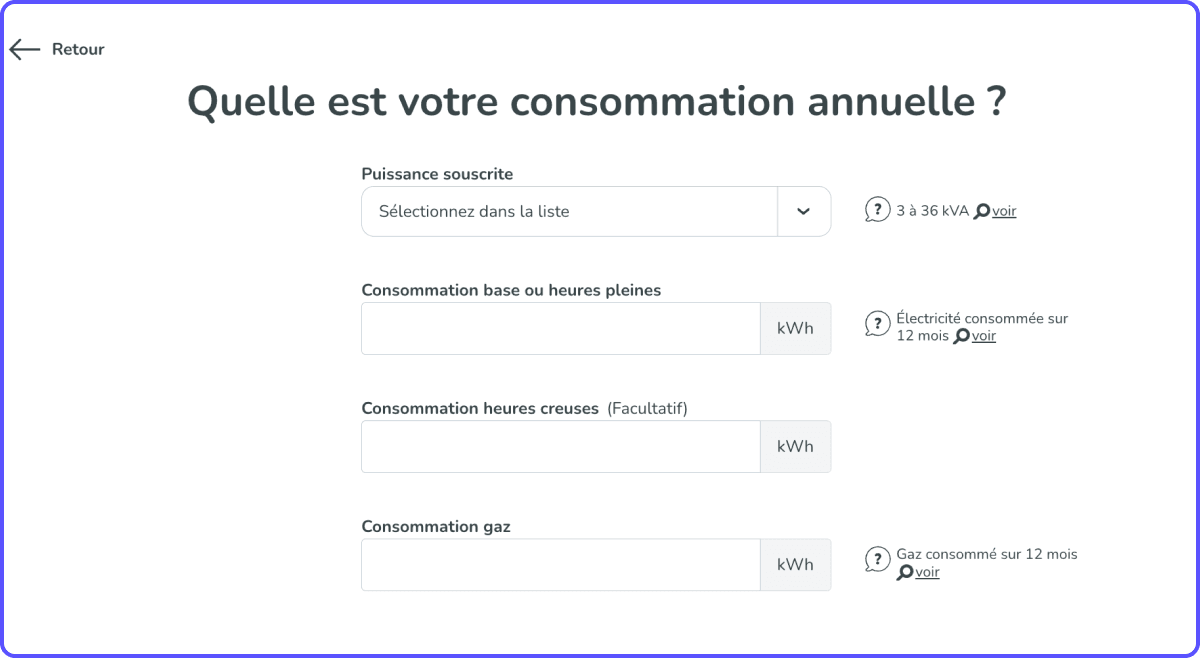The image size is (1200, 658).
Task: Open "voir" under the gas help text
Action: (926, 572)
